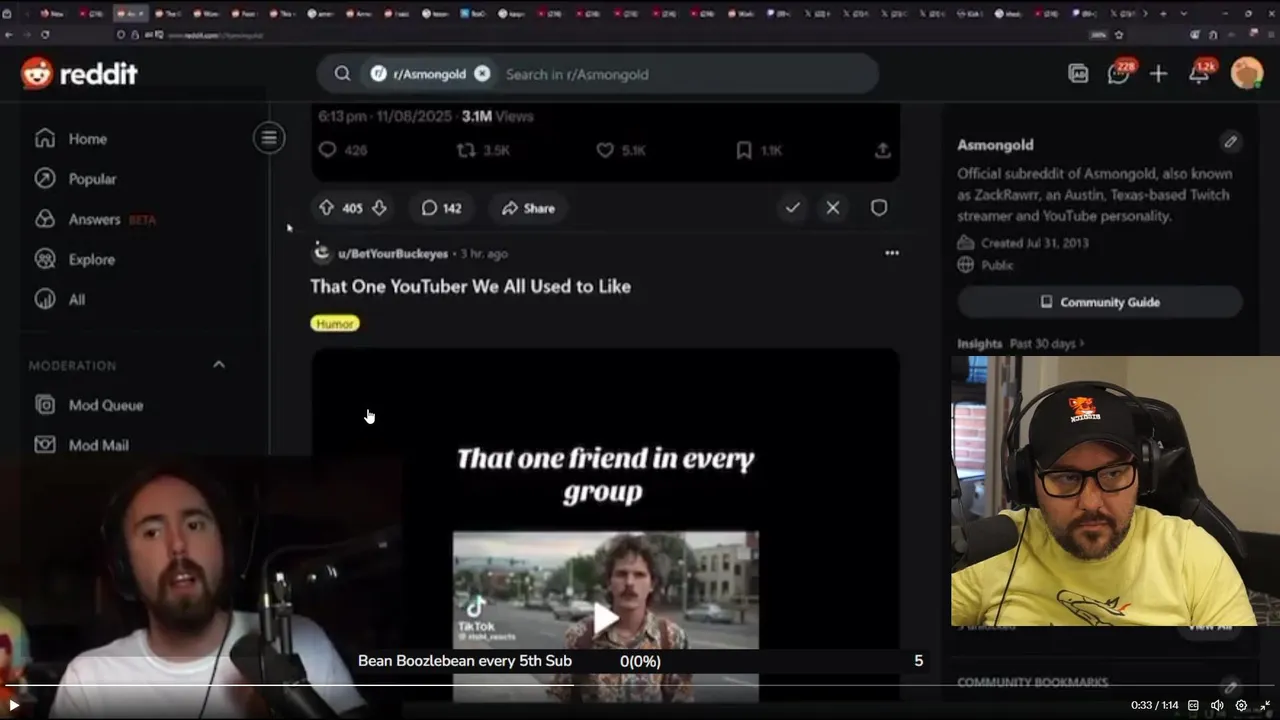This screenshot has height=720, width=1280.
Task: Remove the r/Asmongold search filter chip
Action: coord(482,74)
